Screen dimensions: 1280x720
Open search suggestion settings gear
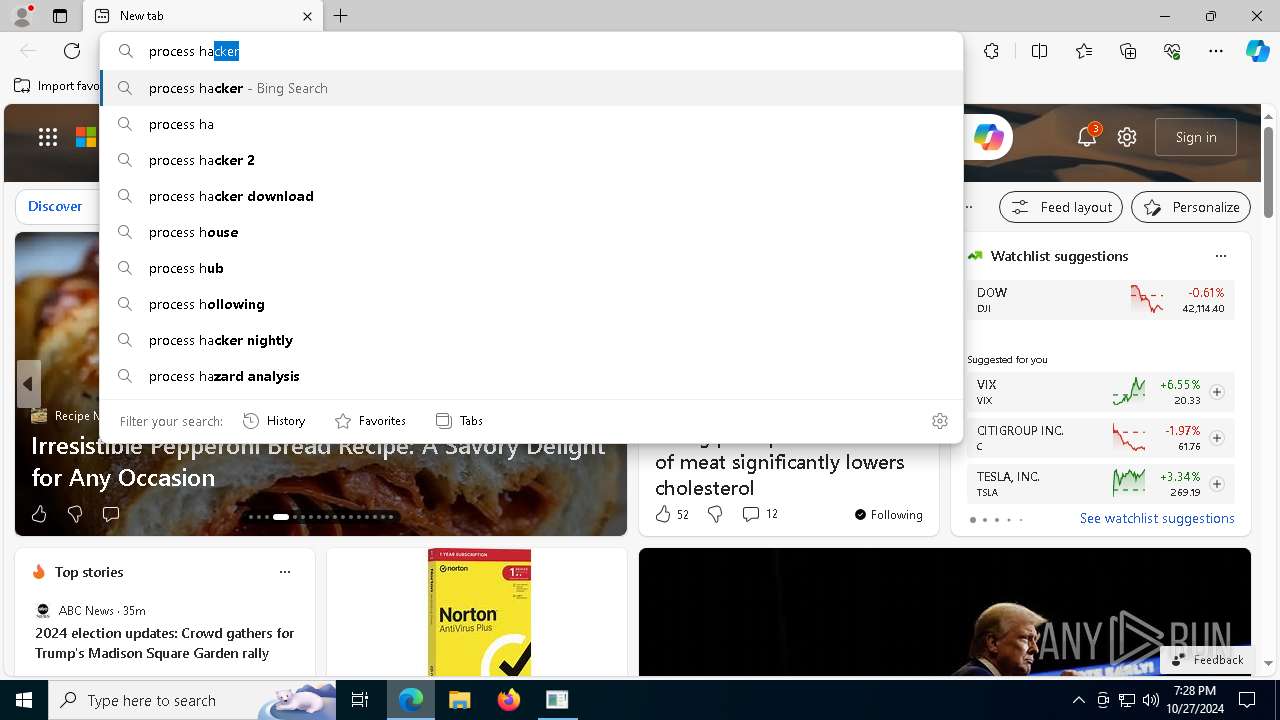[939, 421]
